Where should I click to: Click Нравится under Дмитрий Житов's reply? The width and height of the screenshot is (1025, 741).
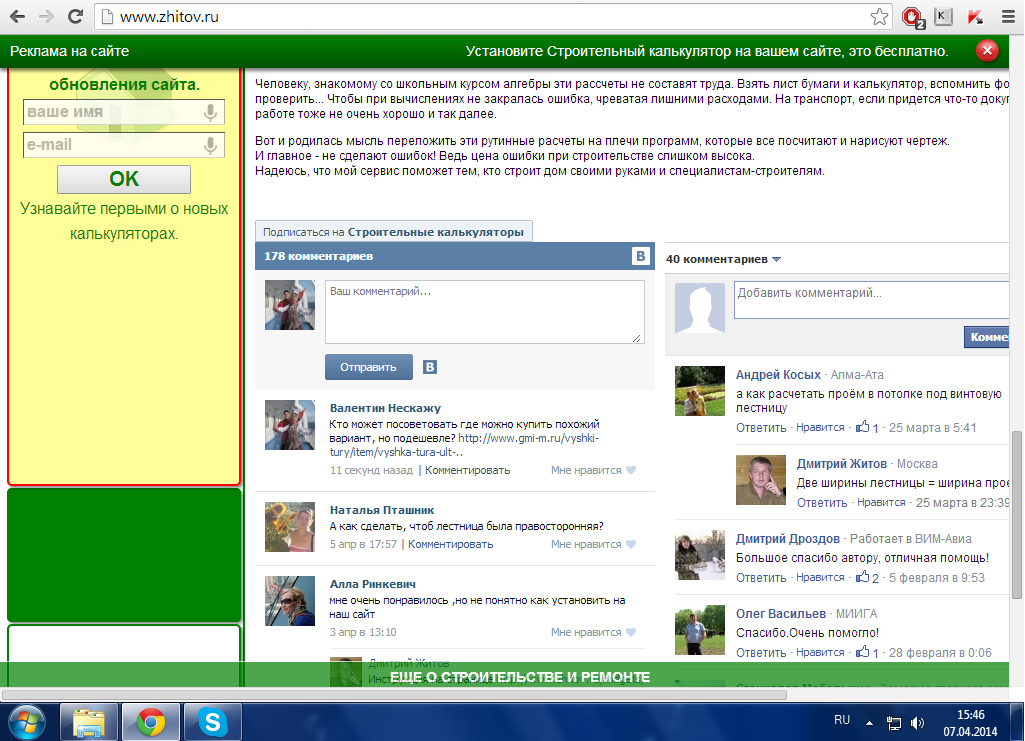pyautogui.click(x=881, y=502)
